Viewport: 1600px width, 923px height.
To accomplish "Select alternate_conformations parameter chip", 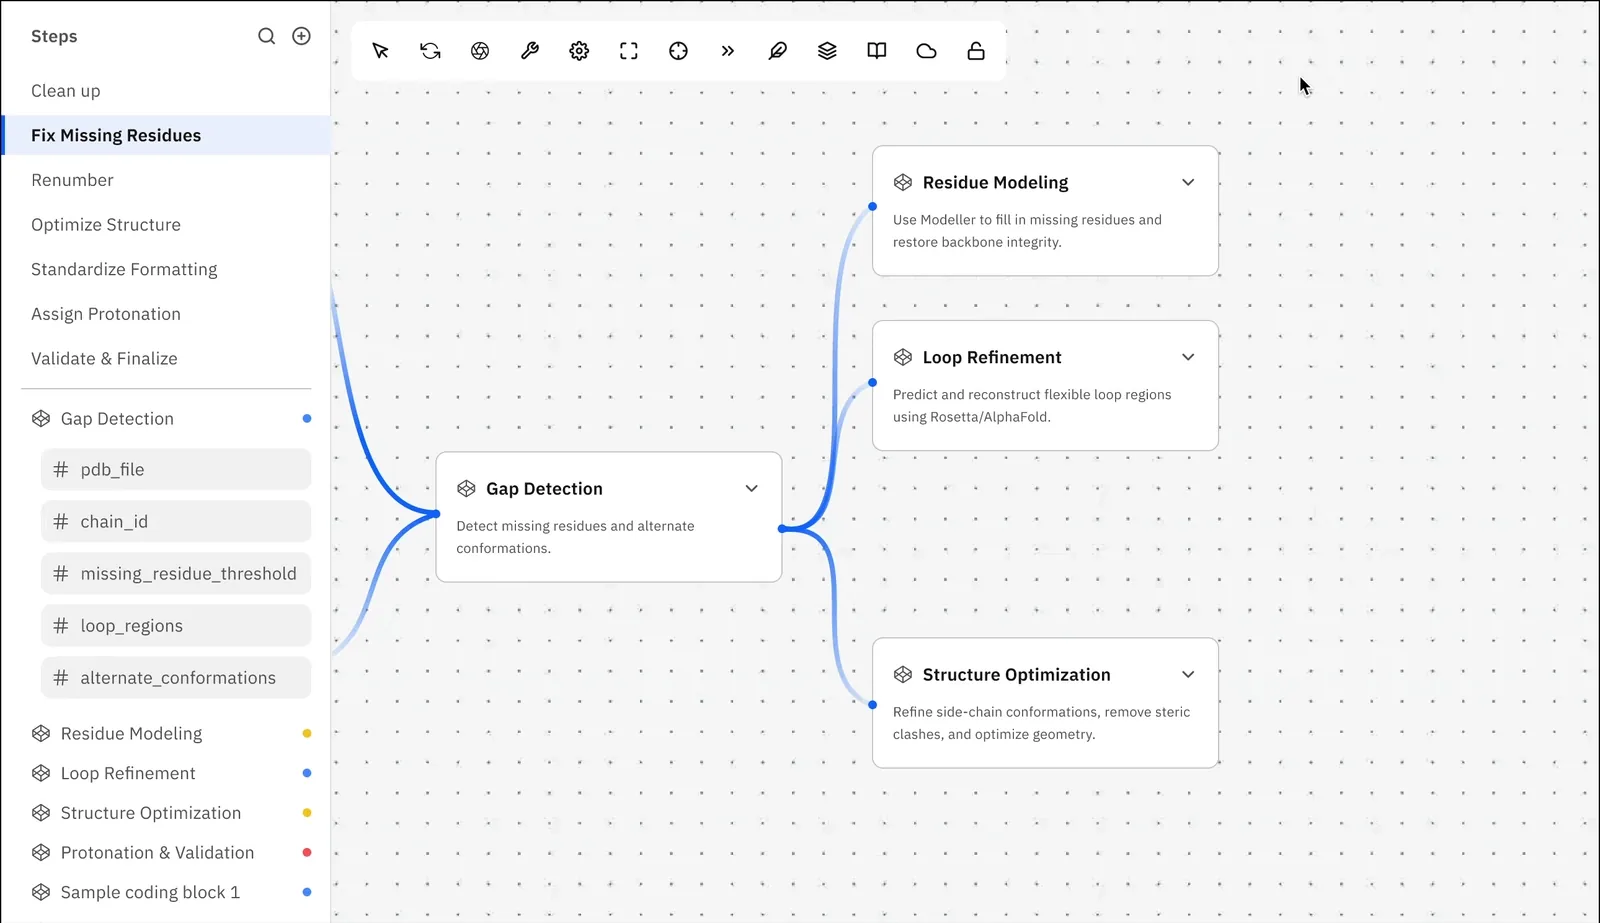I will (x=176, y=677).
